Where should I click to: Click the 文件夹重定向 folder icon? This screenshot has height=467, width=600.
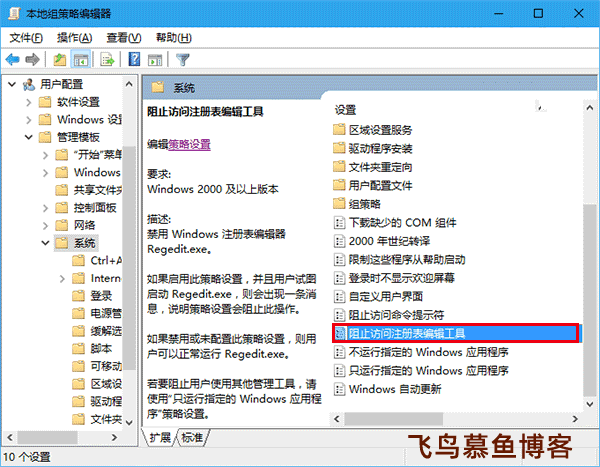339,167
